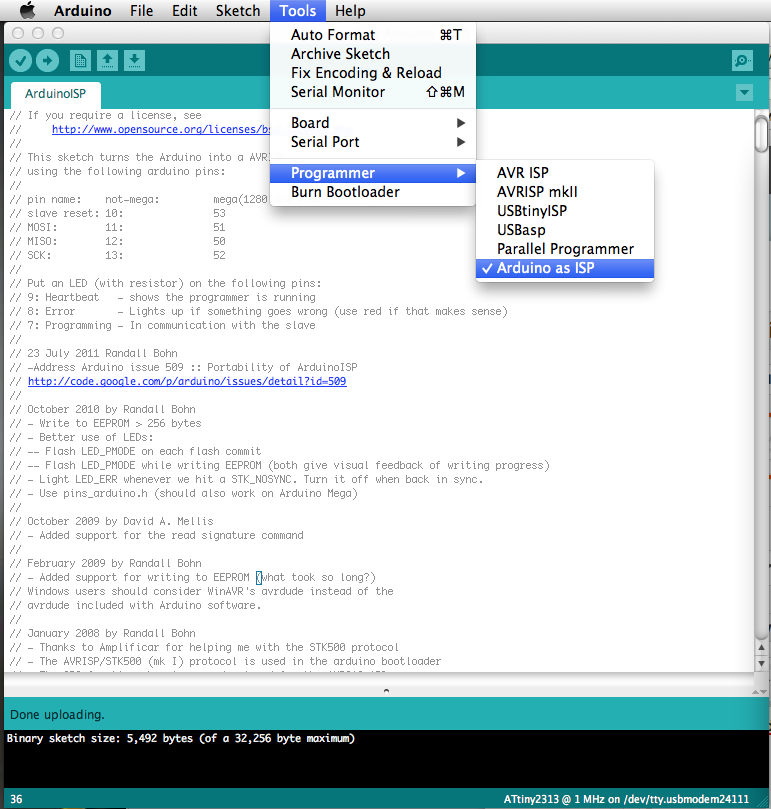Click the 'Put an LED (with resistor)' comment line
This screenshot has height=809, width=771.
[166, 283]
